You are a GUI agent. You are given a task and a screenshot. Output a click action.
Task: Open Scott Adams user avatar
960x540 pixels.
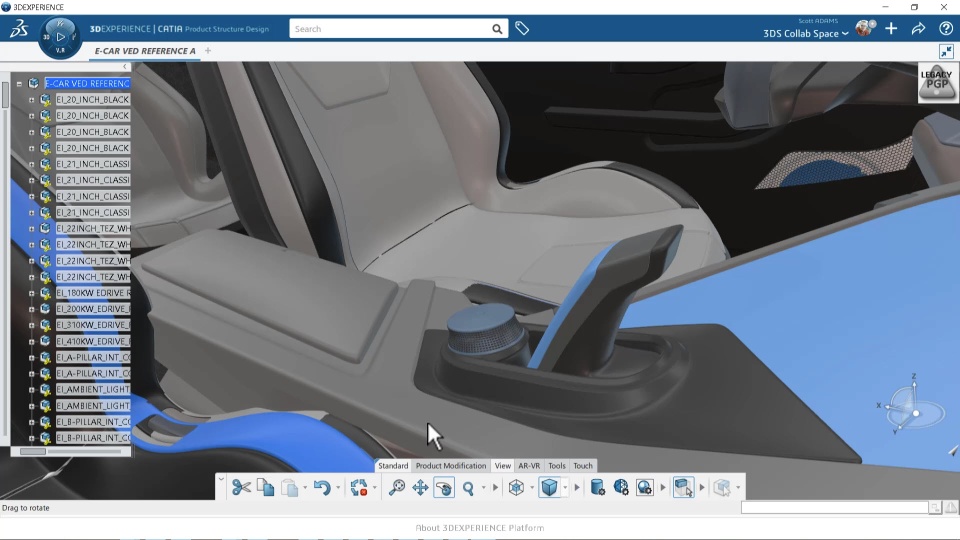pyautogui.click(x=865, y=28)
